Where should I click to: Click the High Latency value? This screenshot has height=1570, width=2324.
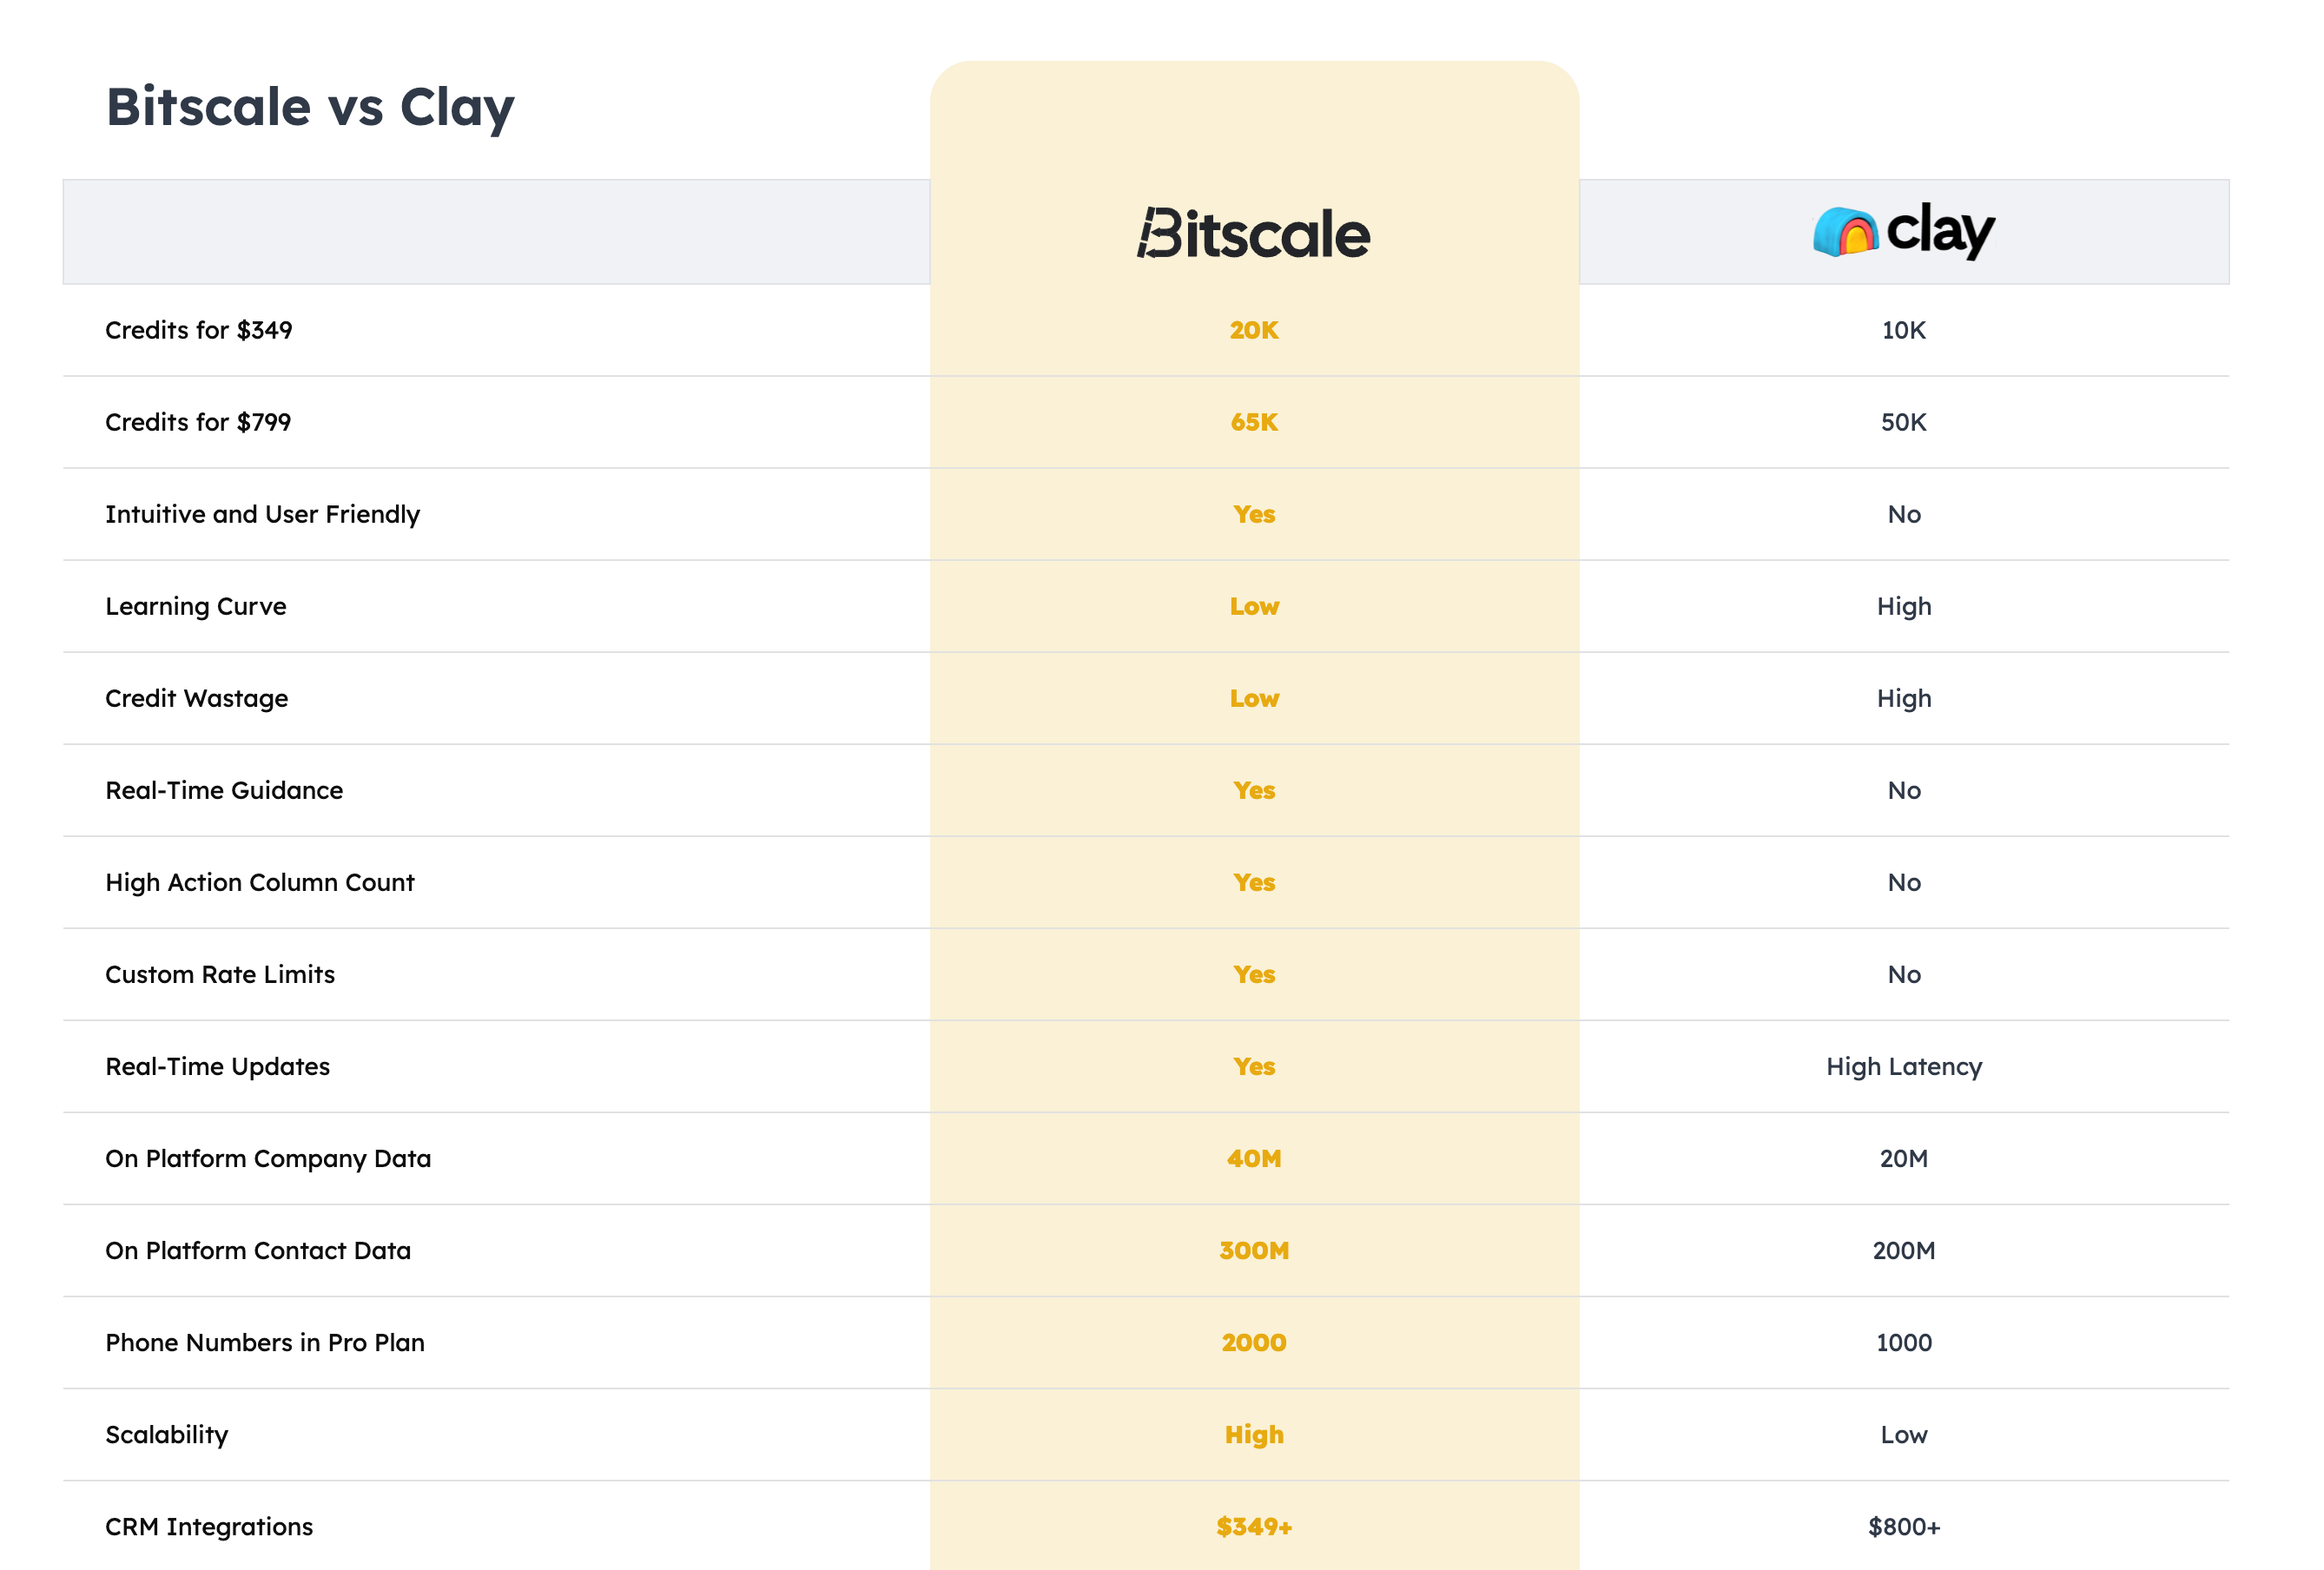click(1902, 1066)
